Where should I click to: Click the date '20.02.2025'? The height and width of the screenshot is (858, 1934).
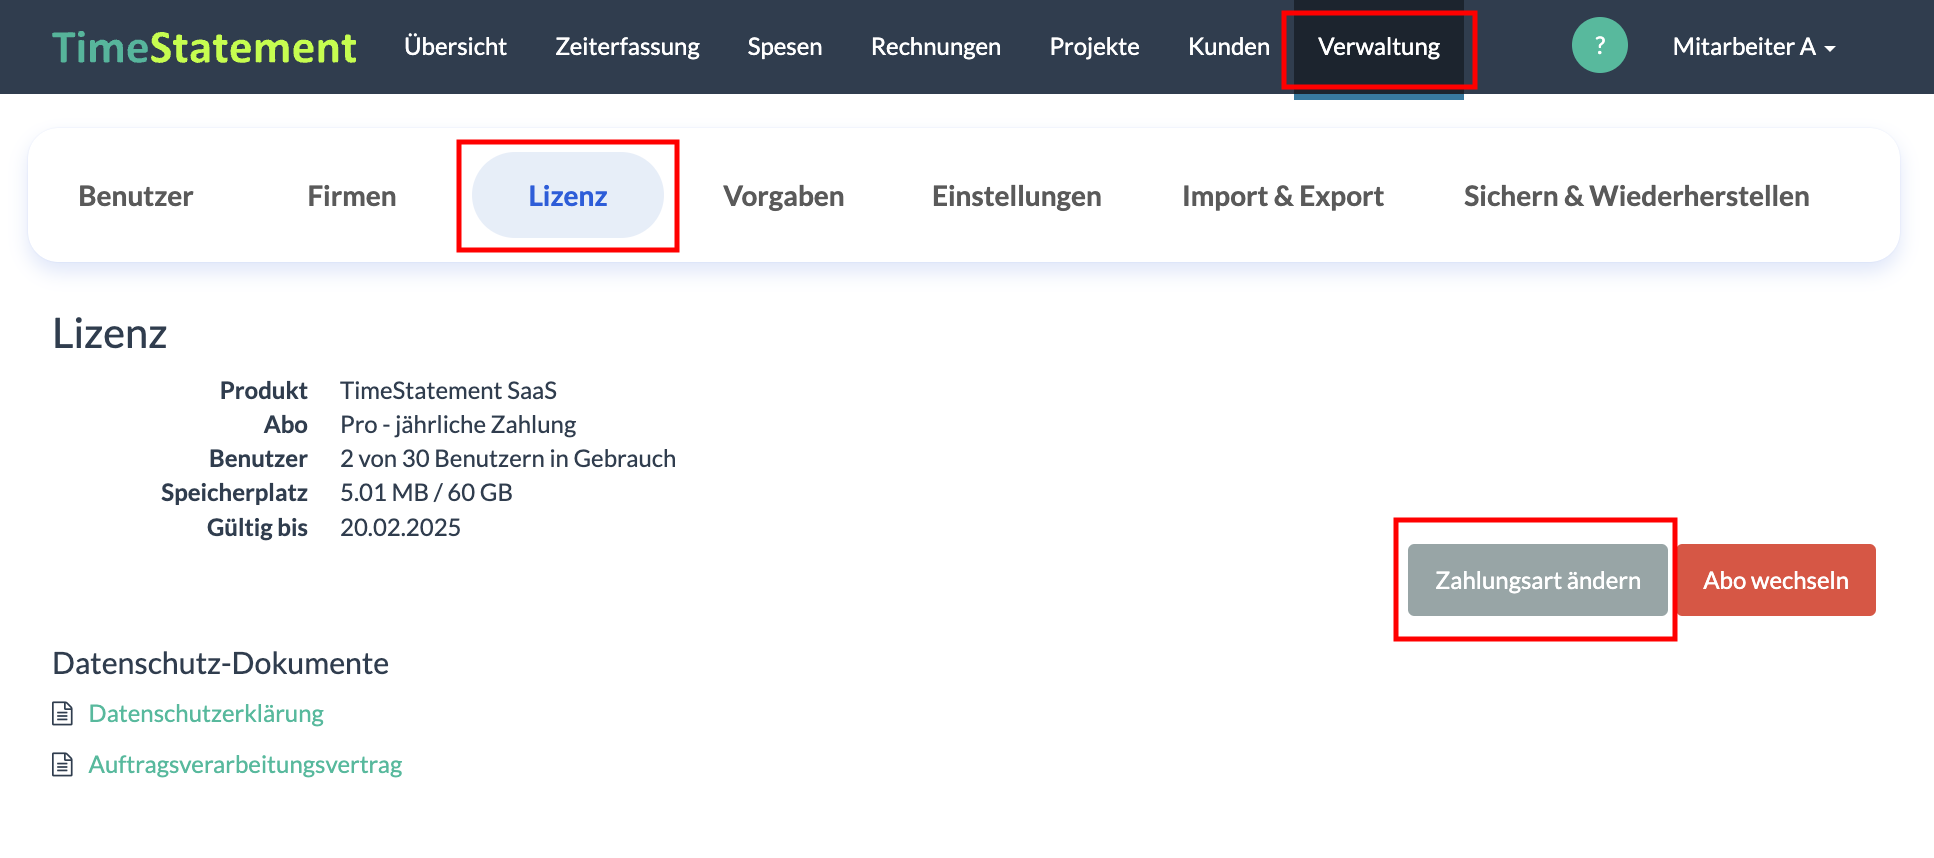pos(400,527)
